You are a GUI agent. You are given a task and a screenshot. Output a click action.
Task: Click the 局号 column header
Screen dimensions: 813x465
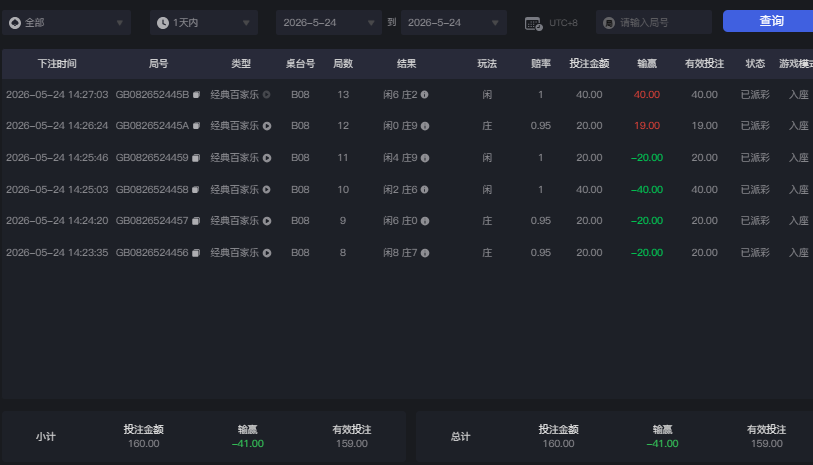(x=158, y=64)
